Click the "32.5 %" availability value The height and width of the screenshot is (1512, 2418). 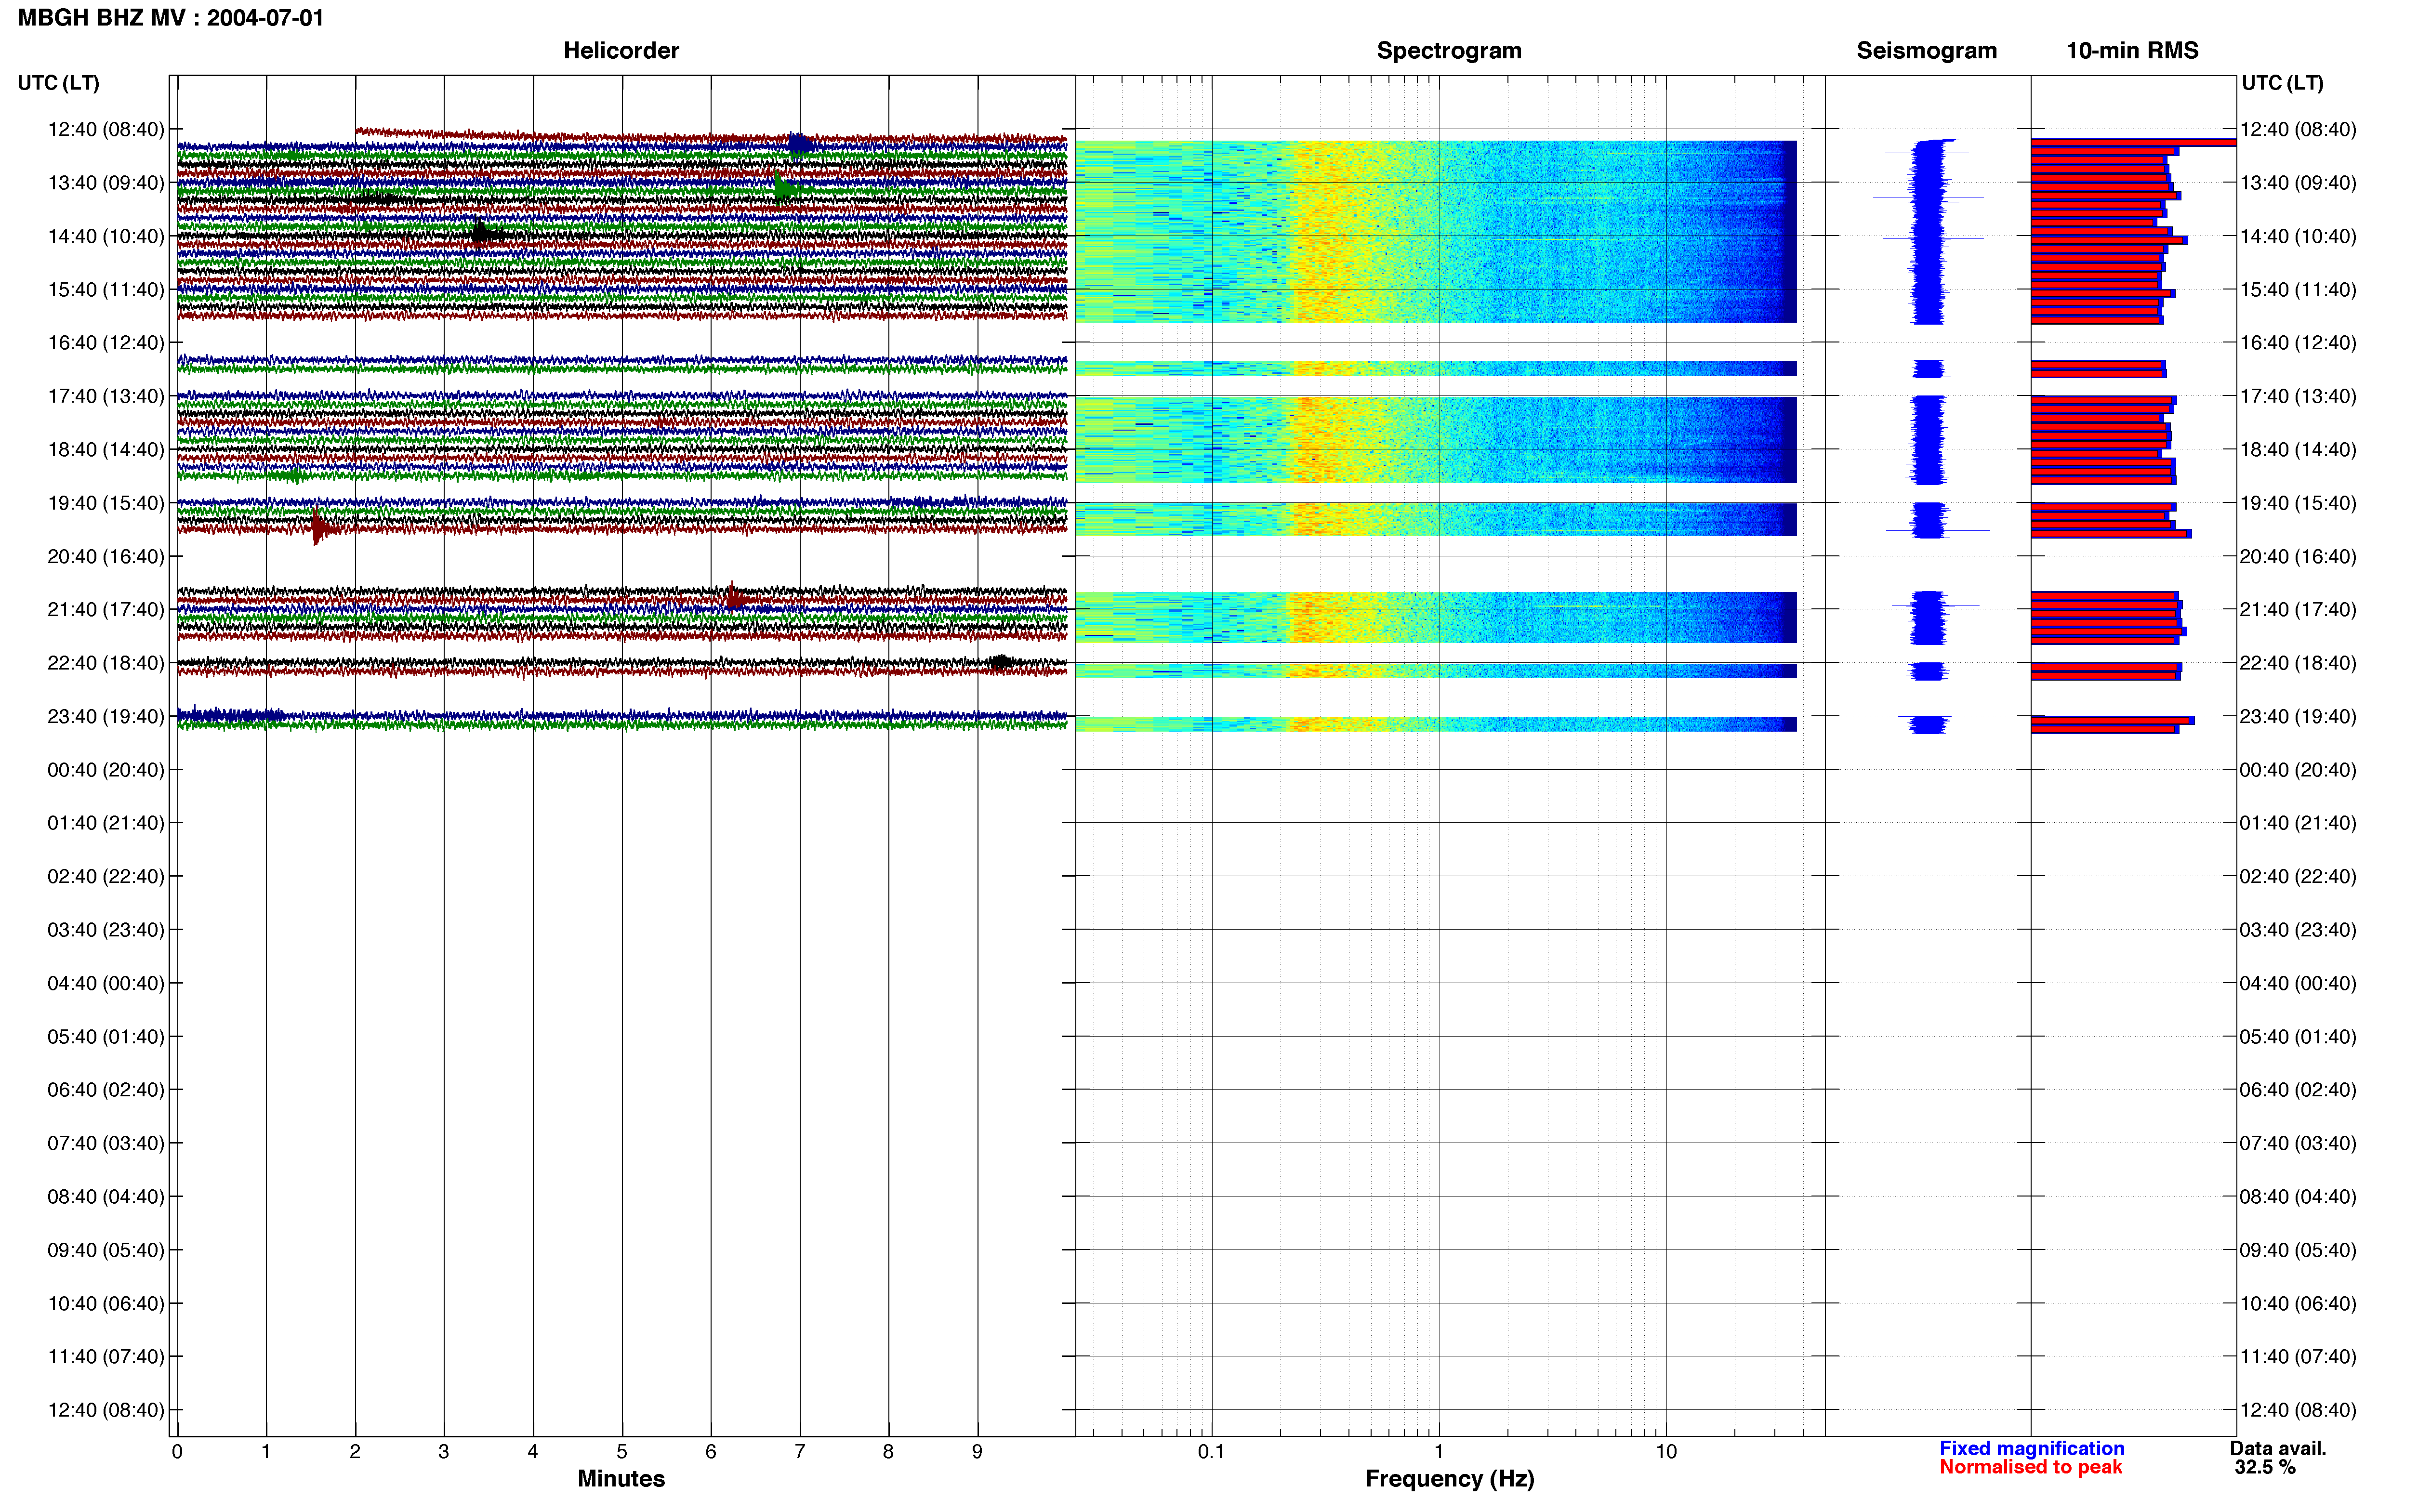pyautogui.click(x=2265, y=1467)
